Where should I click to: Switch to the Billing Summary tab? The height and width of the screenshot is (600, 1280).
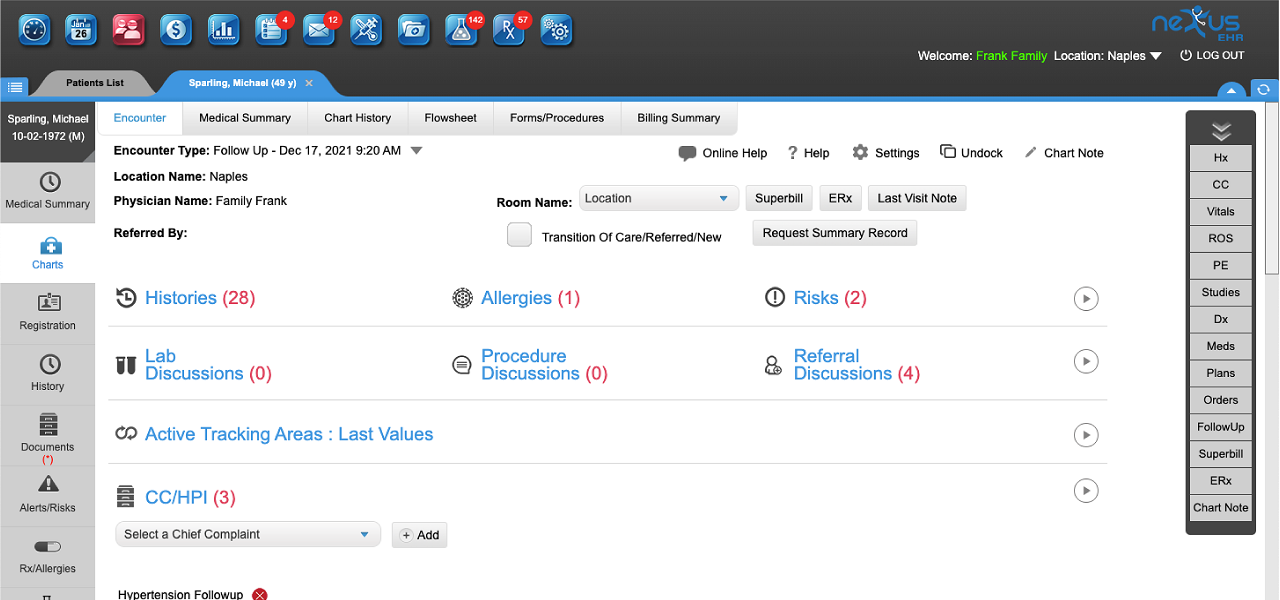click(678, 117)
